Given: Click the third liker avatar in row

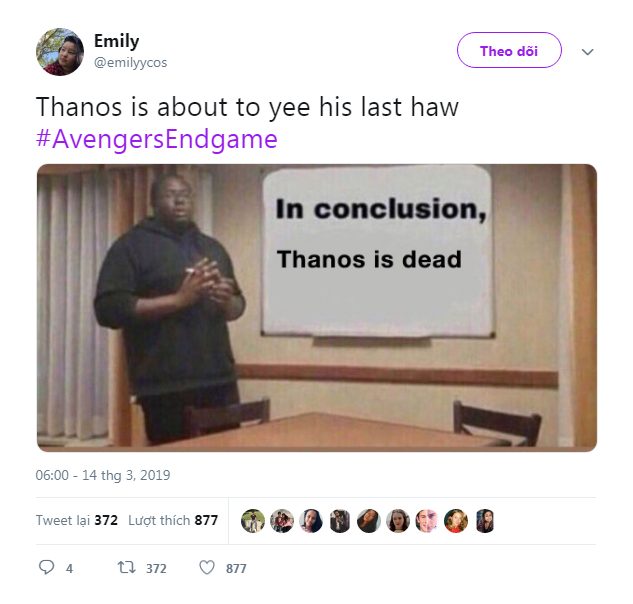Looking at the screenshot, I should pos(311,521).
